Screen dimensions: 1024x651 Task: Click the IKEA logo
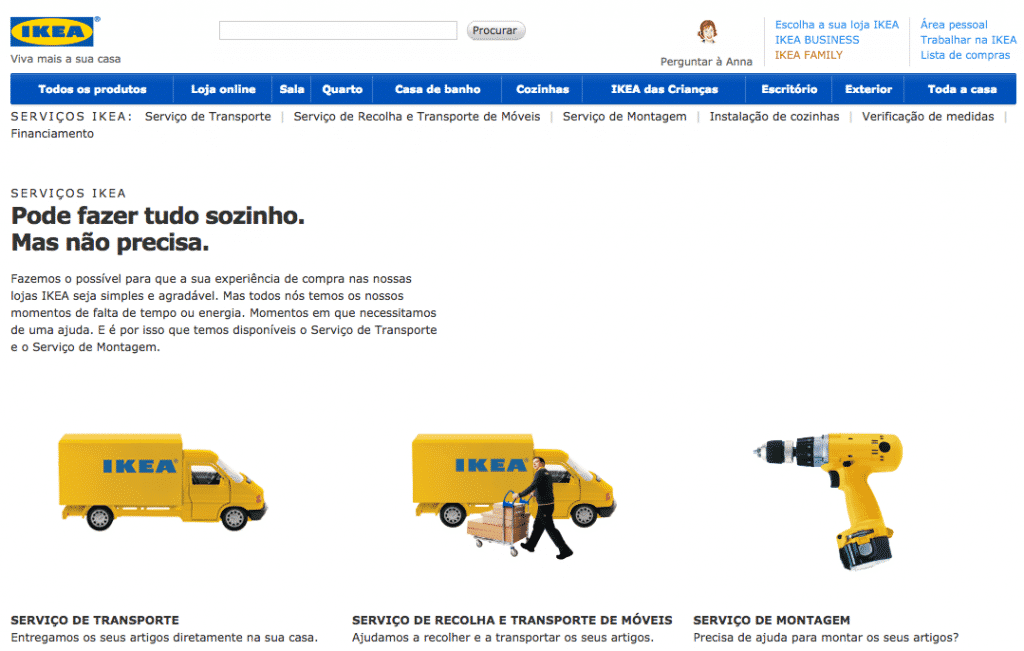click(x=50, y=30)
